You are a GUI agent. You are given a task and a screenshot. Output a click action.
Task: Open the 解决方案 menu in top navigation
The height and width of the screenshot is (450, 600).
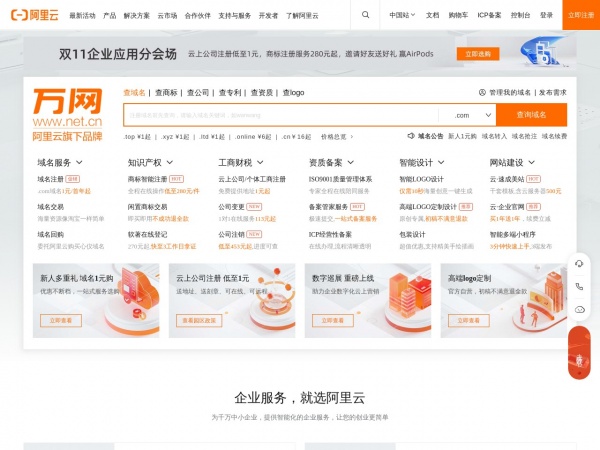pyautogui.click(x=136, y=16)
